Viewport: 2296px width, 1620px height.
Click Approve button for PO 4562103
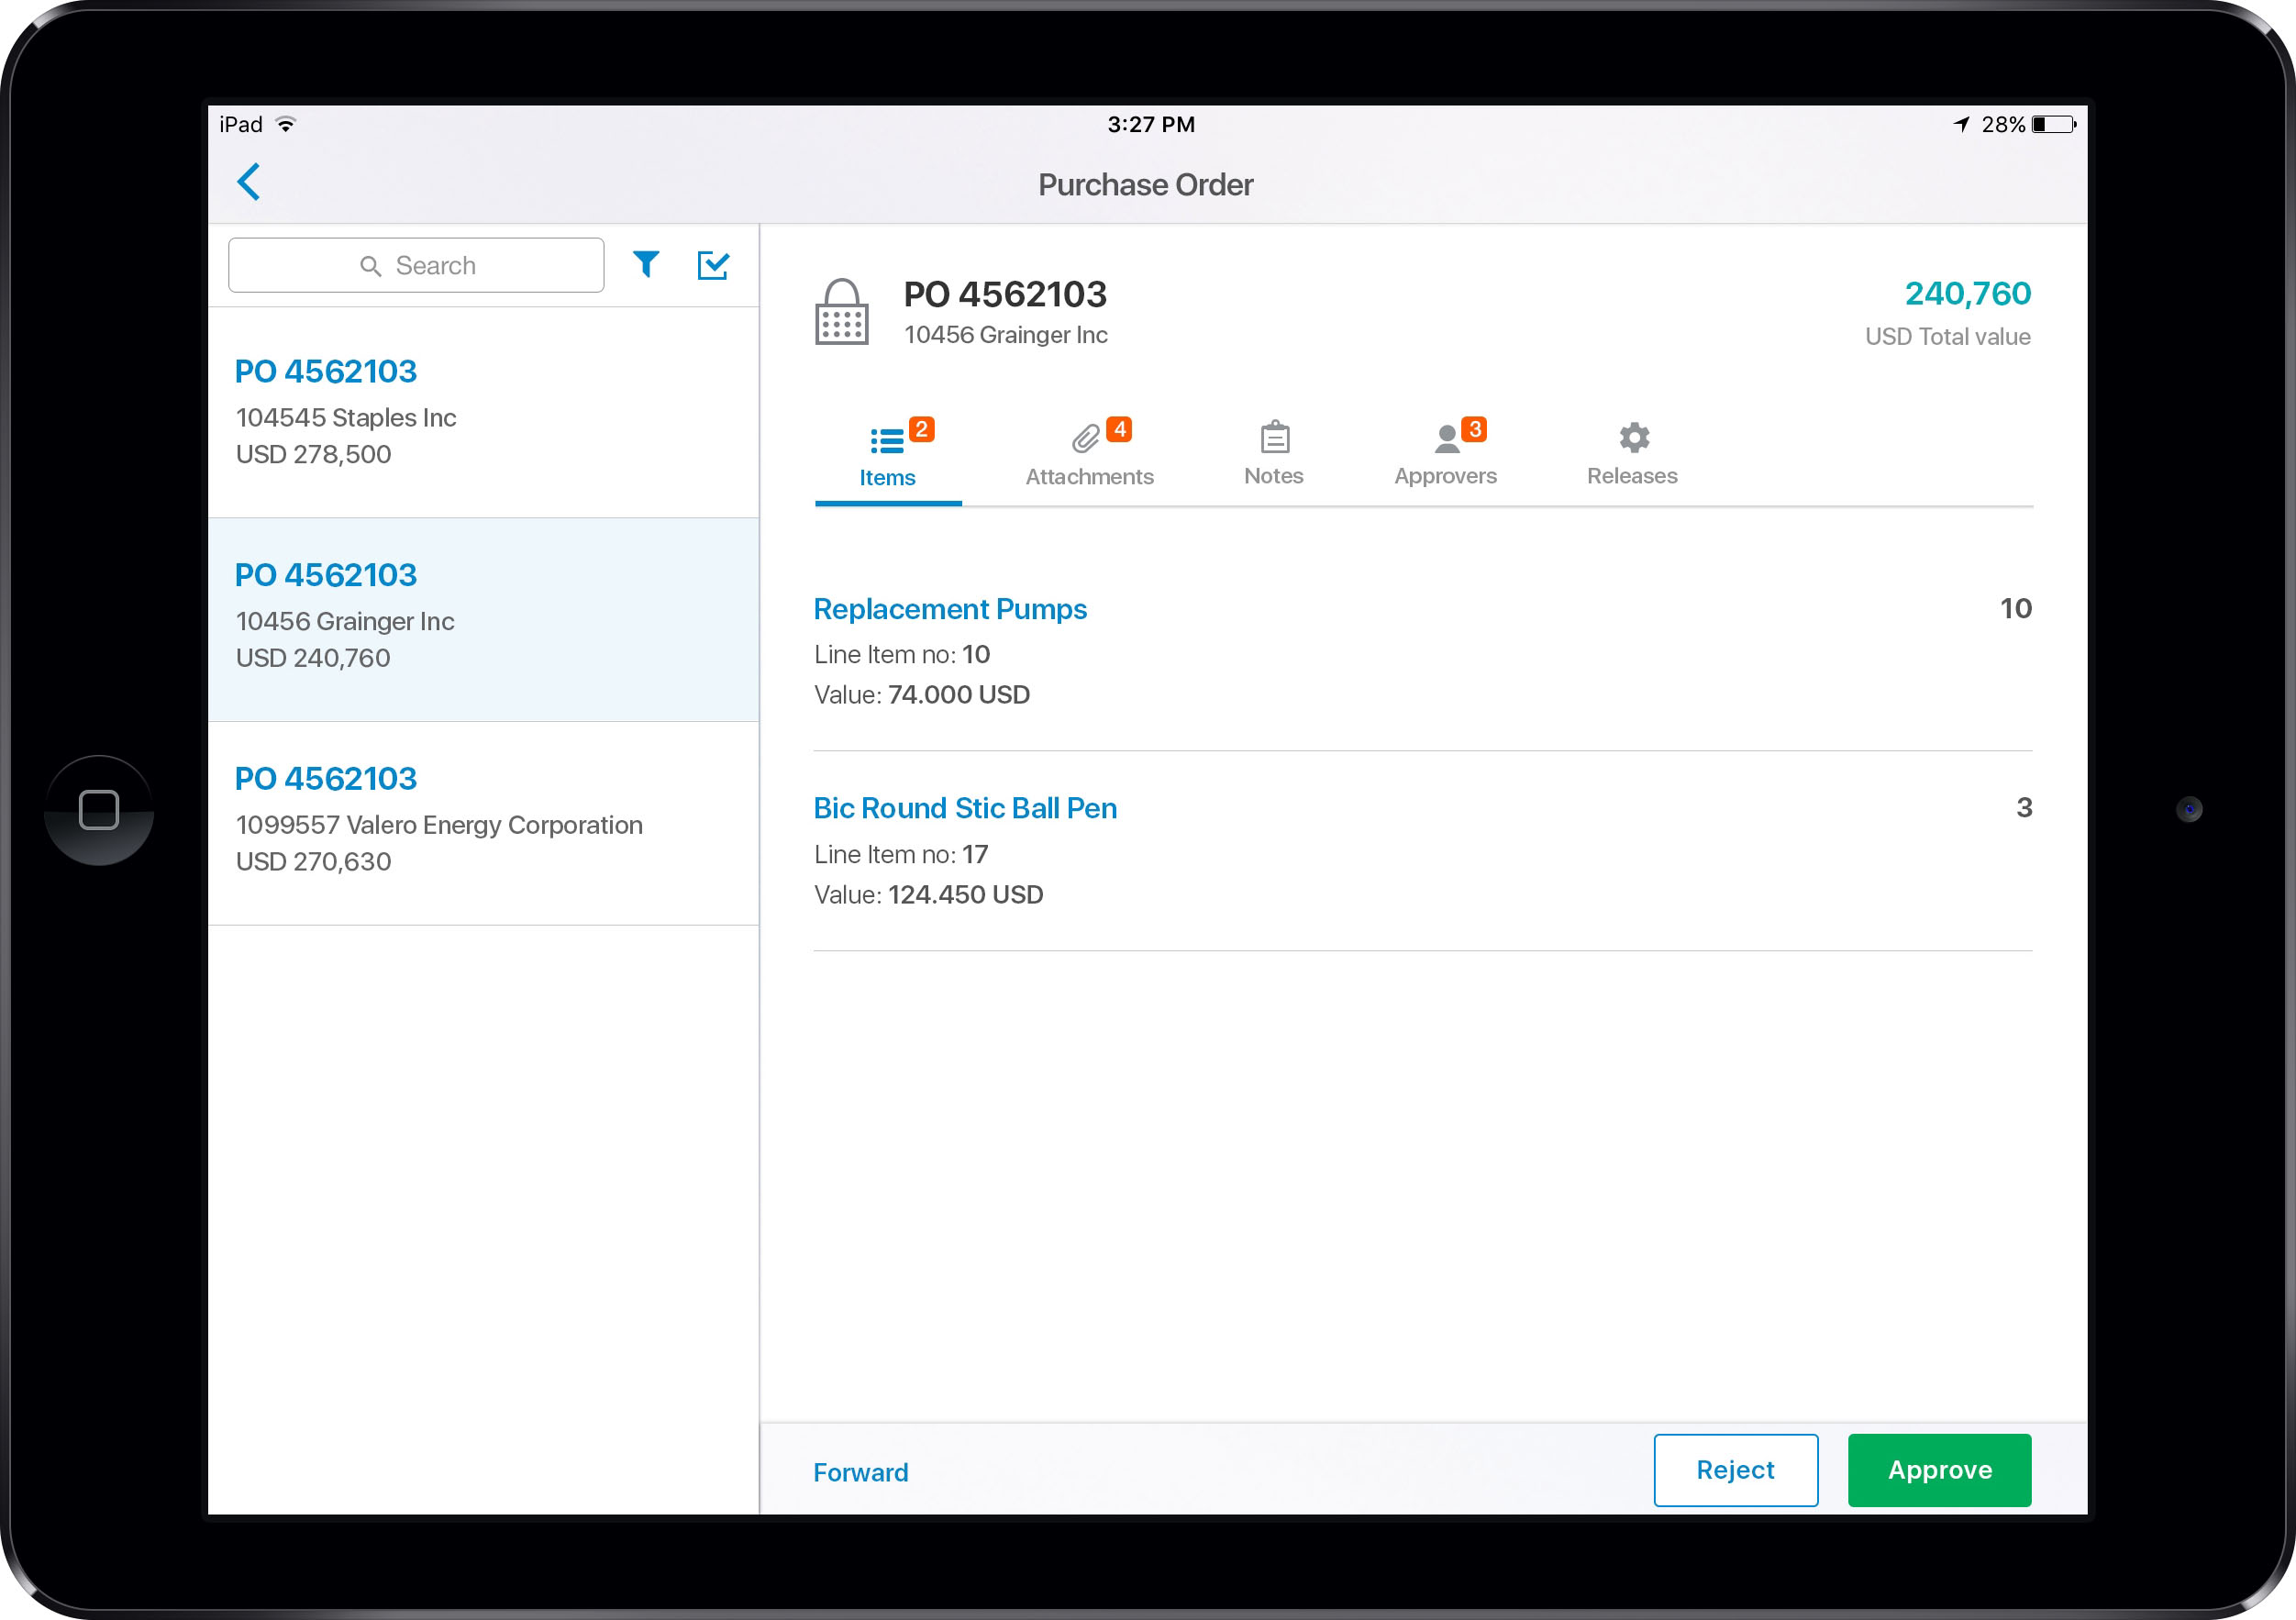pos(1940,1471)
